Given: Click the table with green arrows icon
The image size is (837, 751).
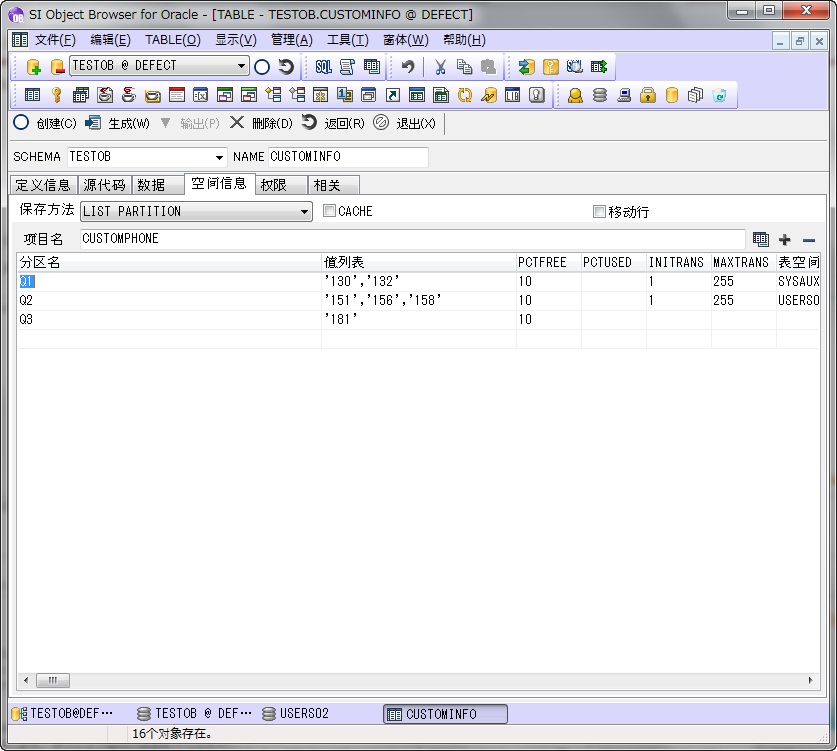Looking at the screenshot, I should 599,67.
